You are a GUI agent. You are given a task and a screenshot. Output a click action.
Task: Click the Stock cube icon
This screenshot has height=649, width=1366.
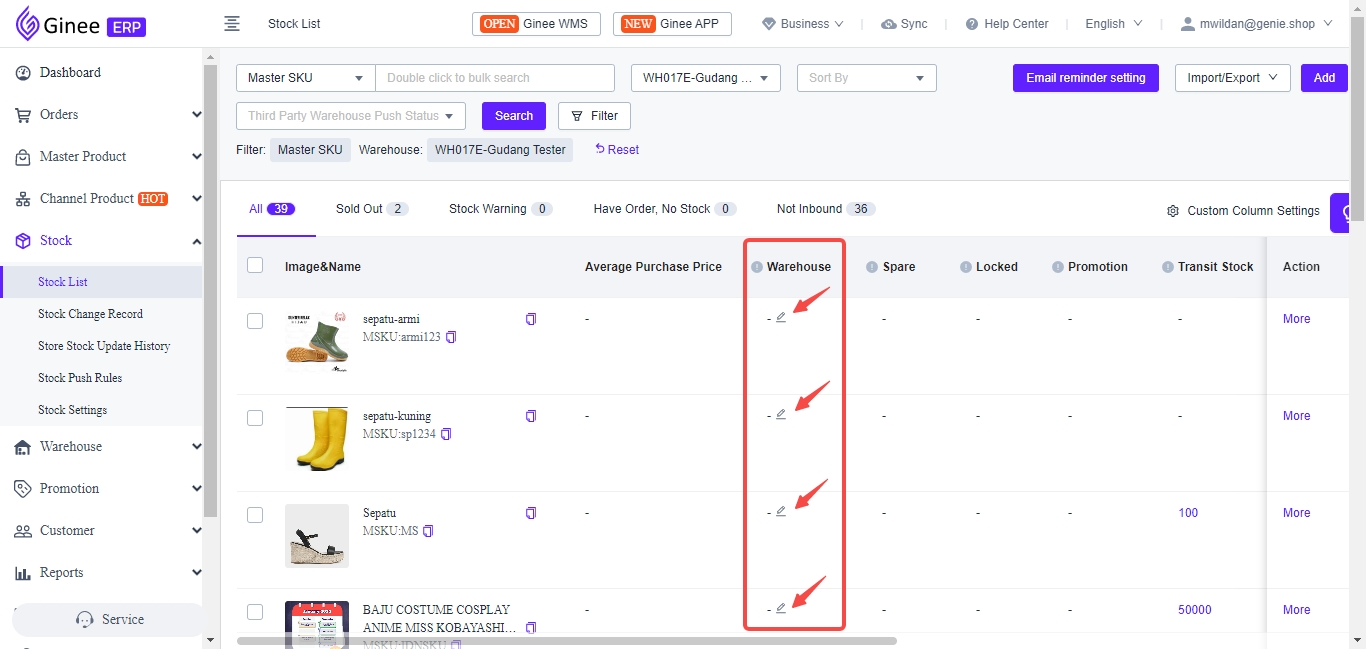point(22,241)
